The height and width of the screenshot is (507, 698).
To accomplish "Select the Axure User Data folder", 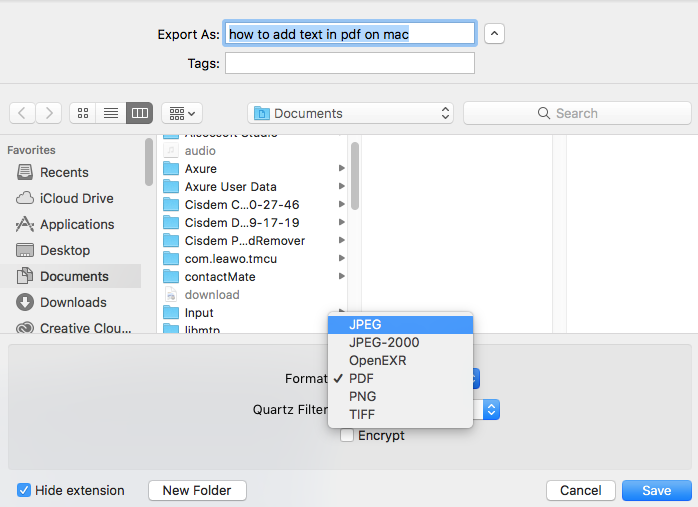I will 252,187.
